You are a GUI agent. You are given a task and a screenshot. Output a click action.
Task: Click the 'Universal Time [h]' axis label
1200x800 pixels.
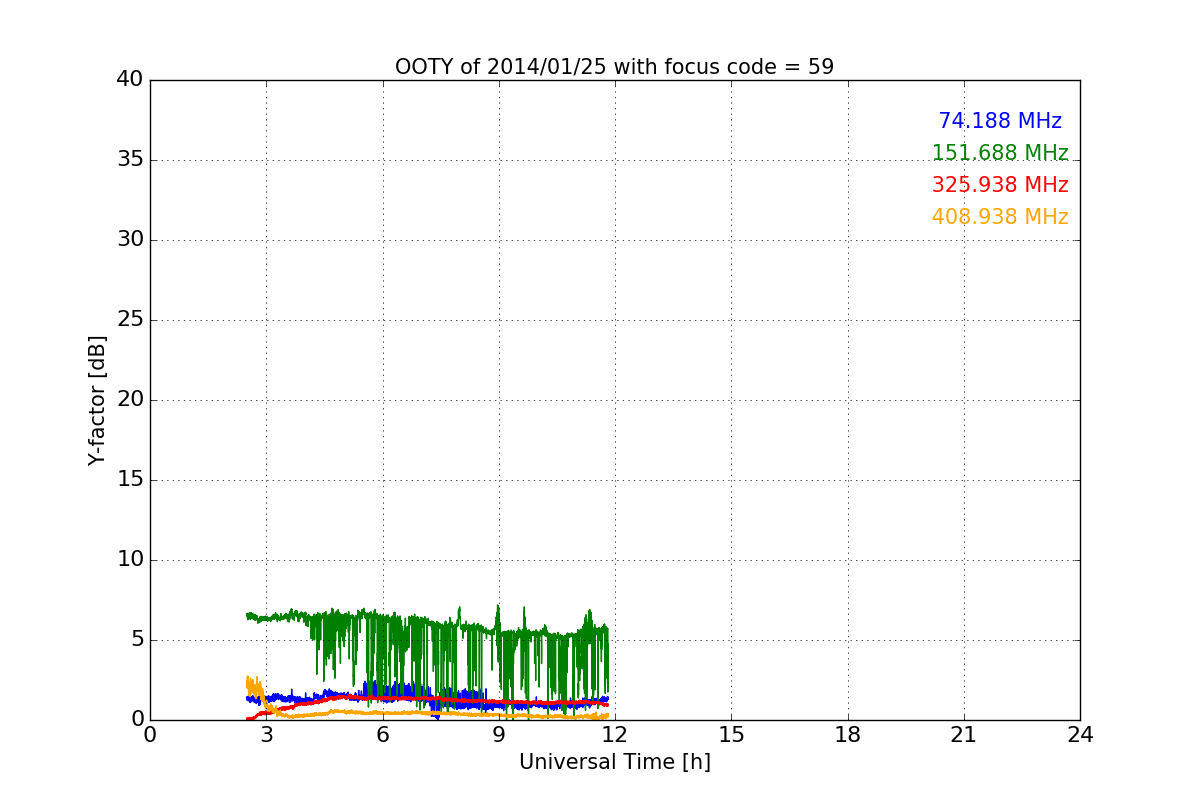tap(614, 762)
